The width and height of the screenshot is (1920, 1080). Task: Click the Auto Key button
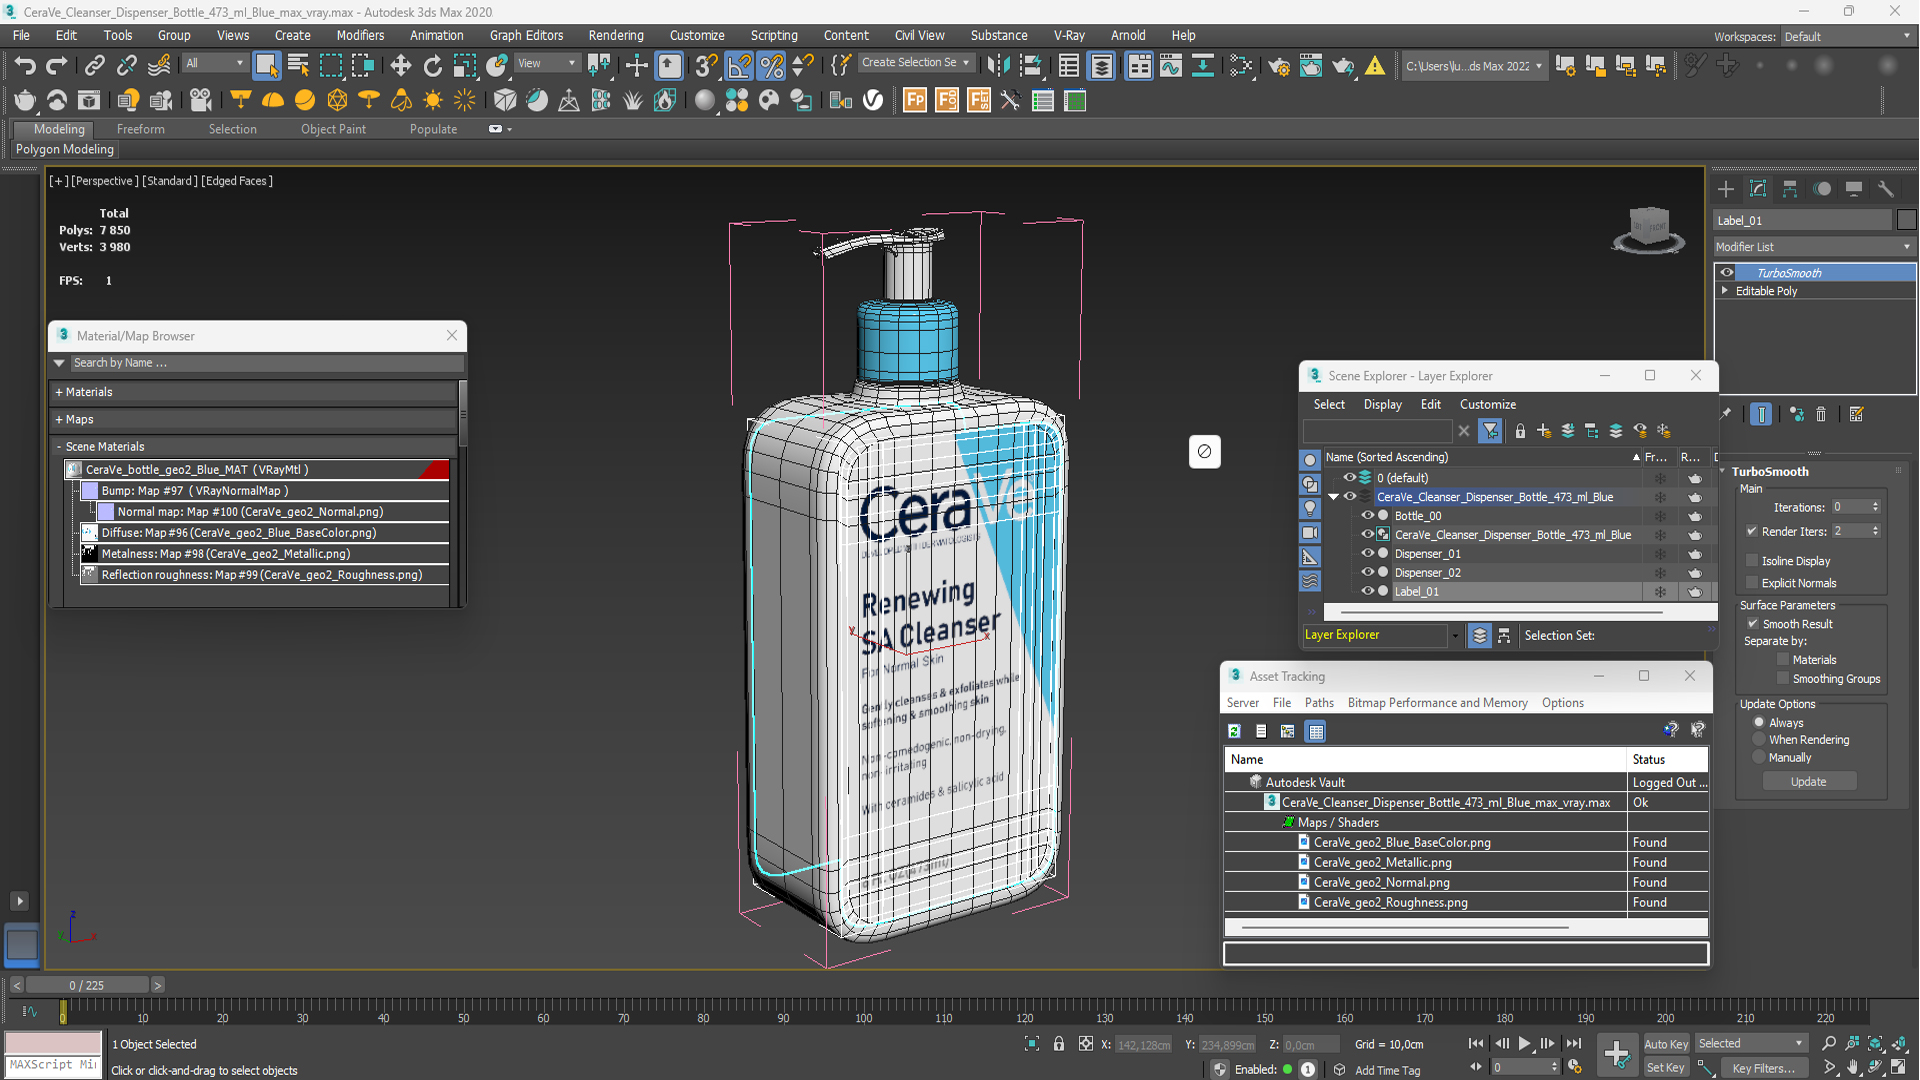pyautogui.click(x=1666, y=1044)
